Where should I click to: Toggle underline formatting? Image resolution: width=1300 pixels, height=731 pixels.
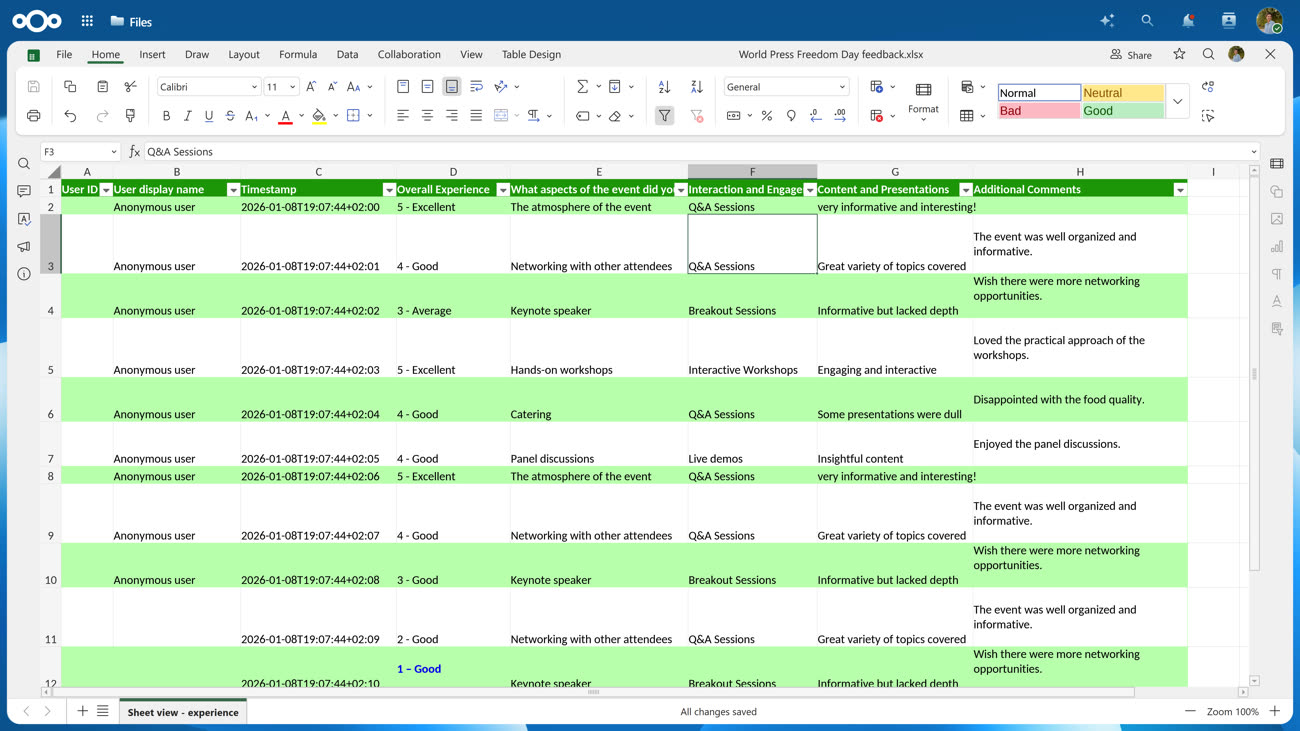[x=208, y=116]
